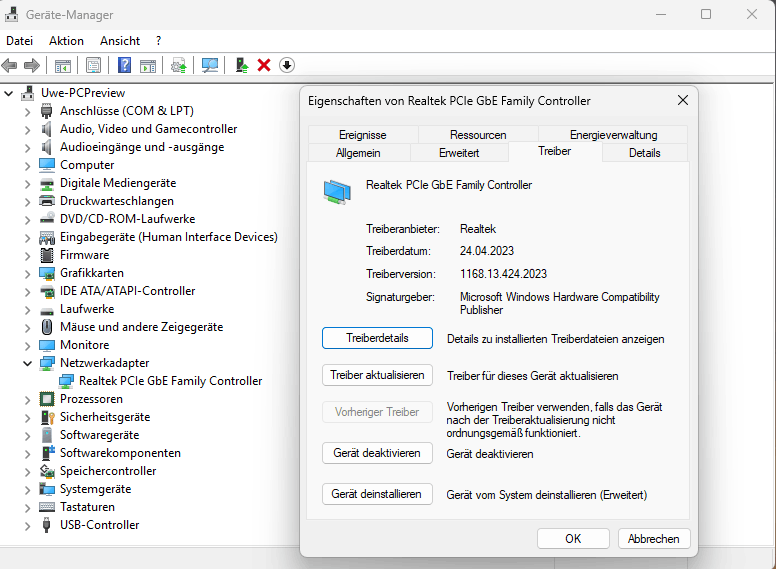The height and width of the screenshot is (569, 776).
Task: Select the Treiber tab
Action: coord(555,151)
